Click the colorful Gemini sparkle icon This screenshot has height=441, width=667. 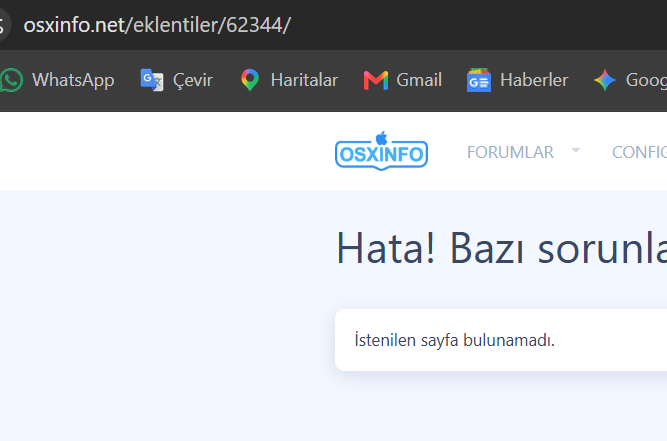pos(604,80)
